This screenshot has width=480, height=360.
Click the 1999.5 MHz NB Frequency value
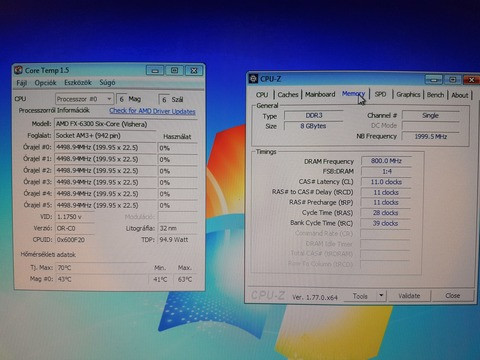pyautogui.click(x=431, y=136)
